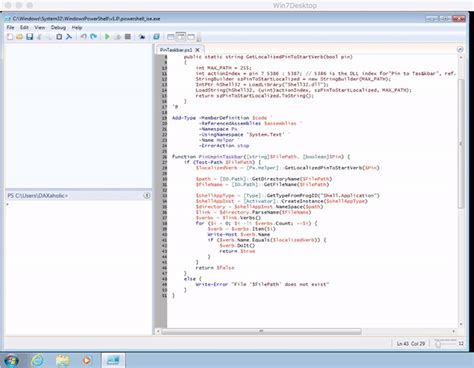Viewport: 474px width, 368px height.
Task: Collapse the script pane with the round arrow button
Action: point(460,49)
